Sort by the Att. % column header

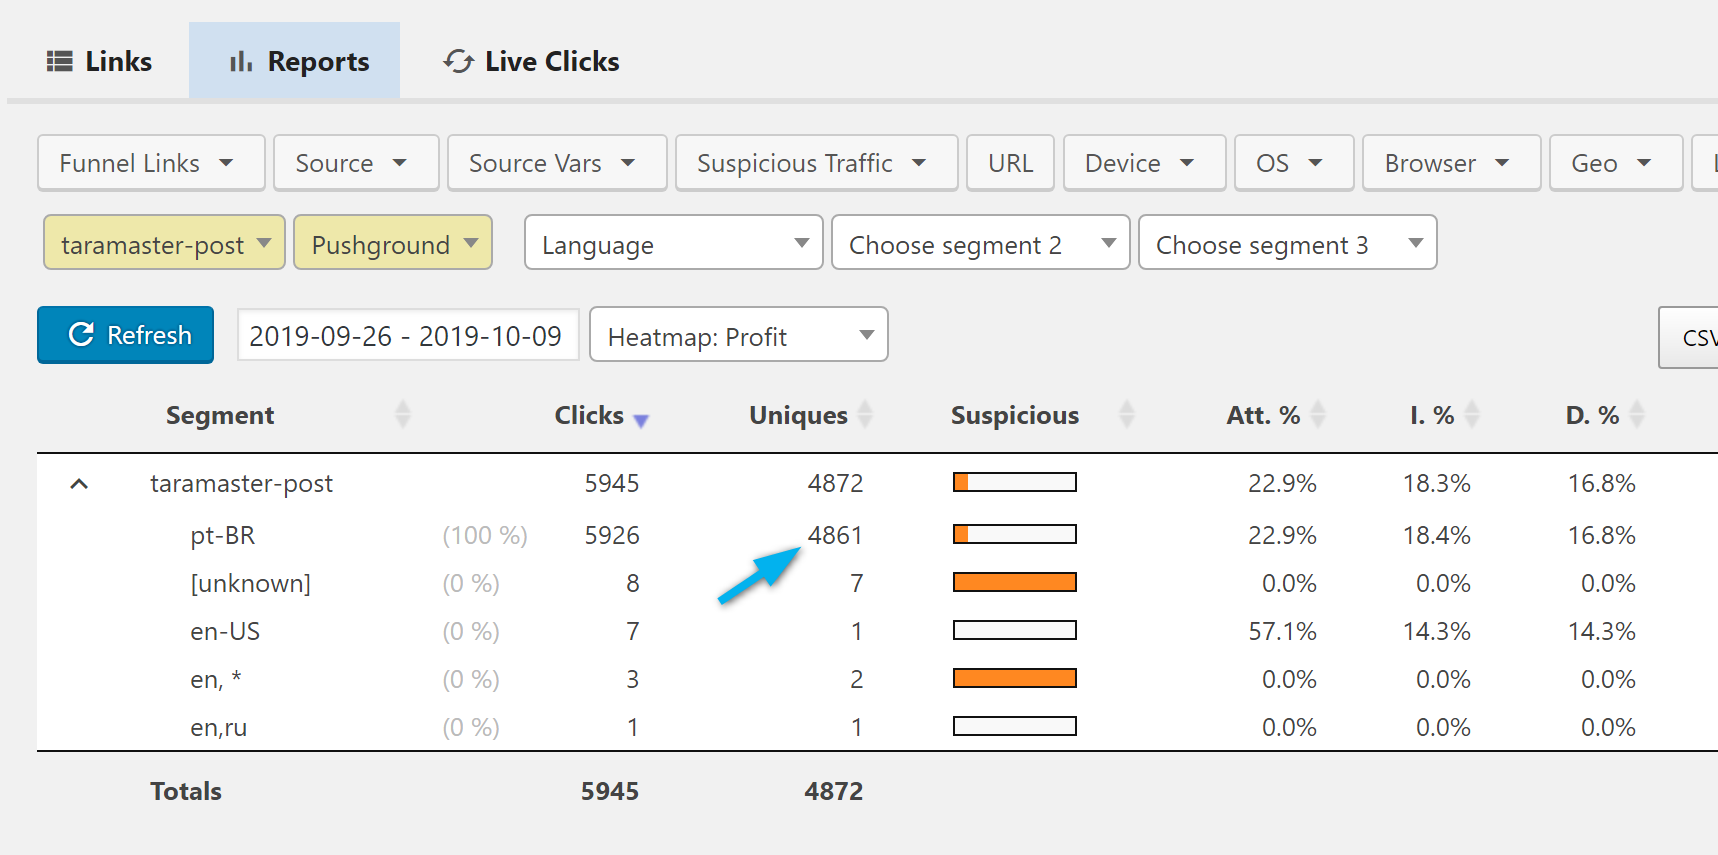(1263, 415)
